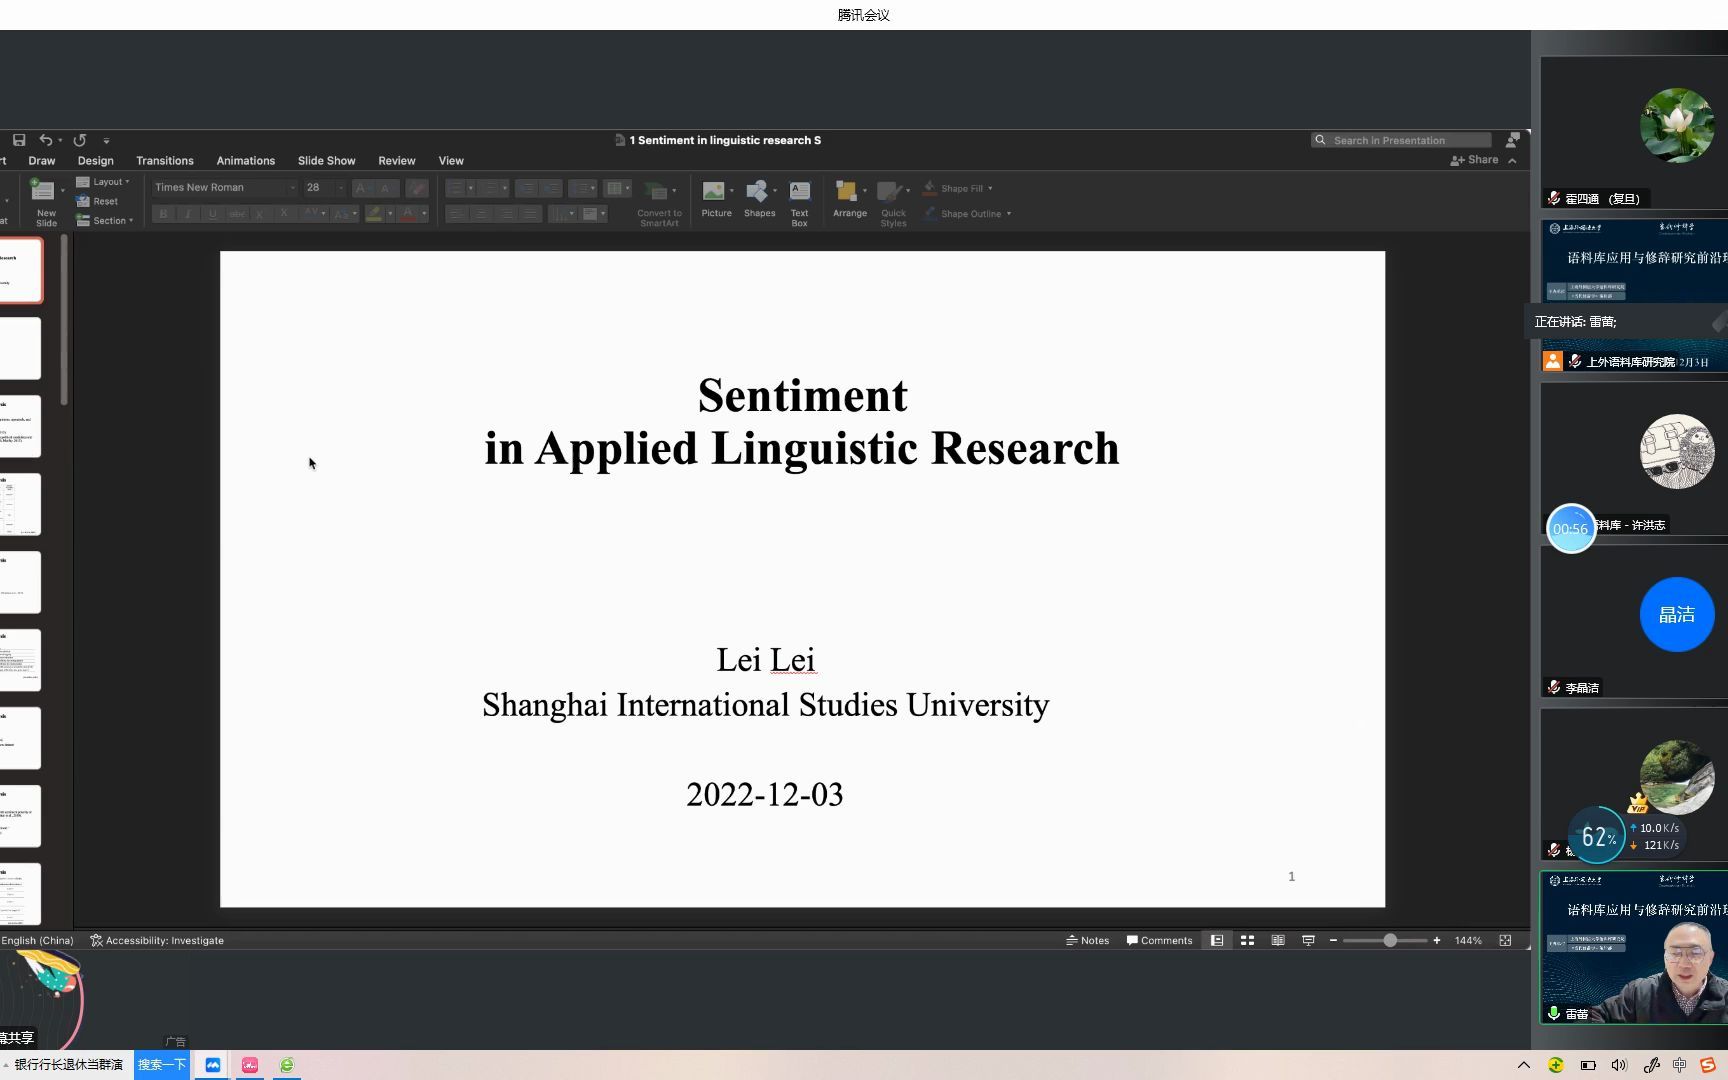Toggle underline formatting
Image resolution: width=1728 pixels, height=1080 pixels.
coord(212,214)
